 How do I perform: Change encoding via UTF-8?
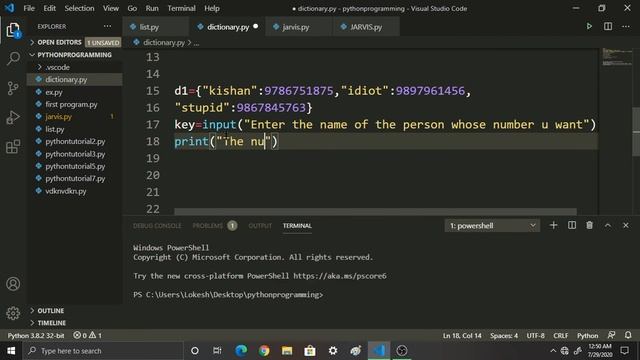(x=536, y=336)
